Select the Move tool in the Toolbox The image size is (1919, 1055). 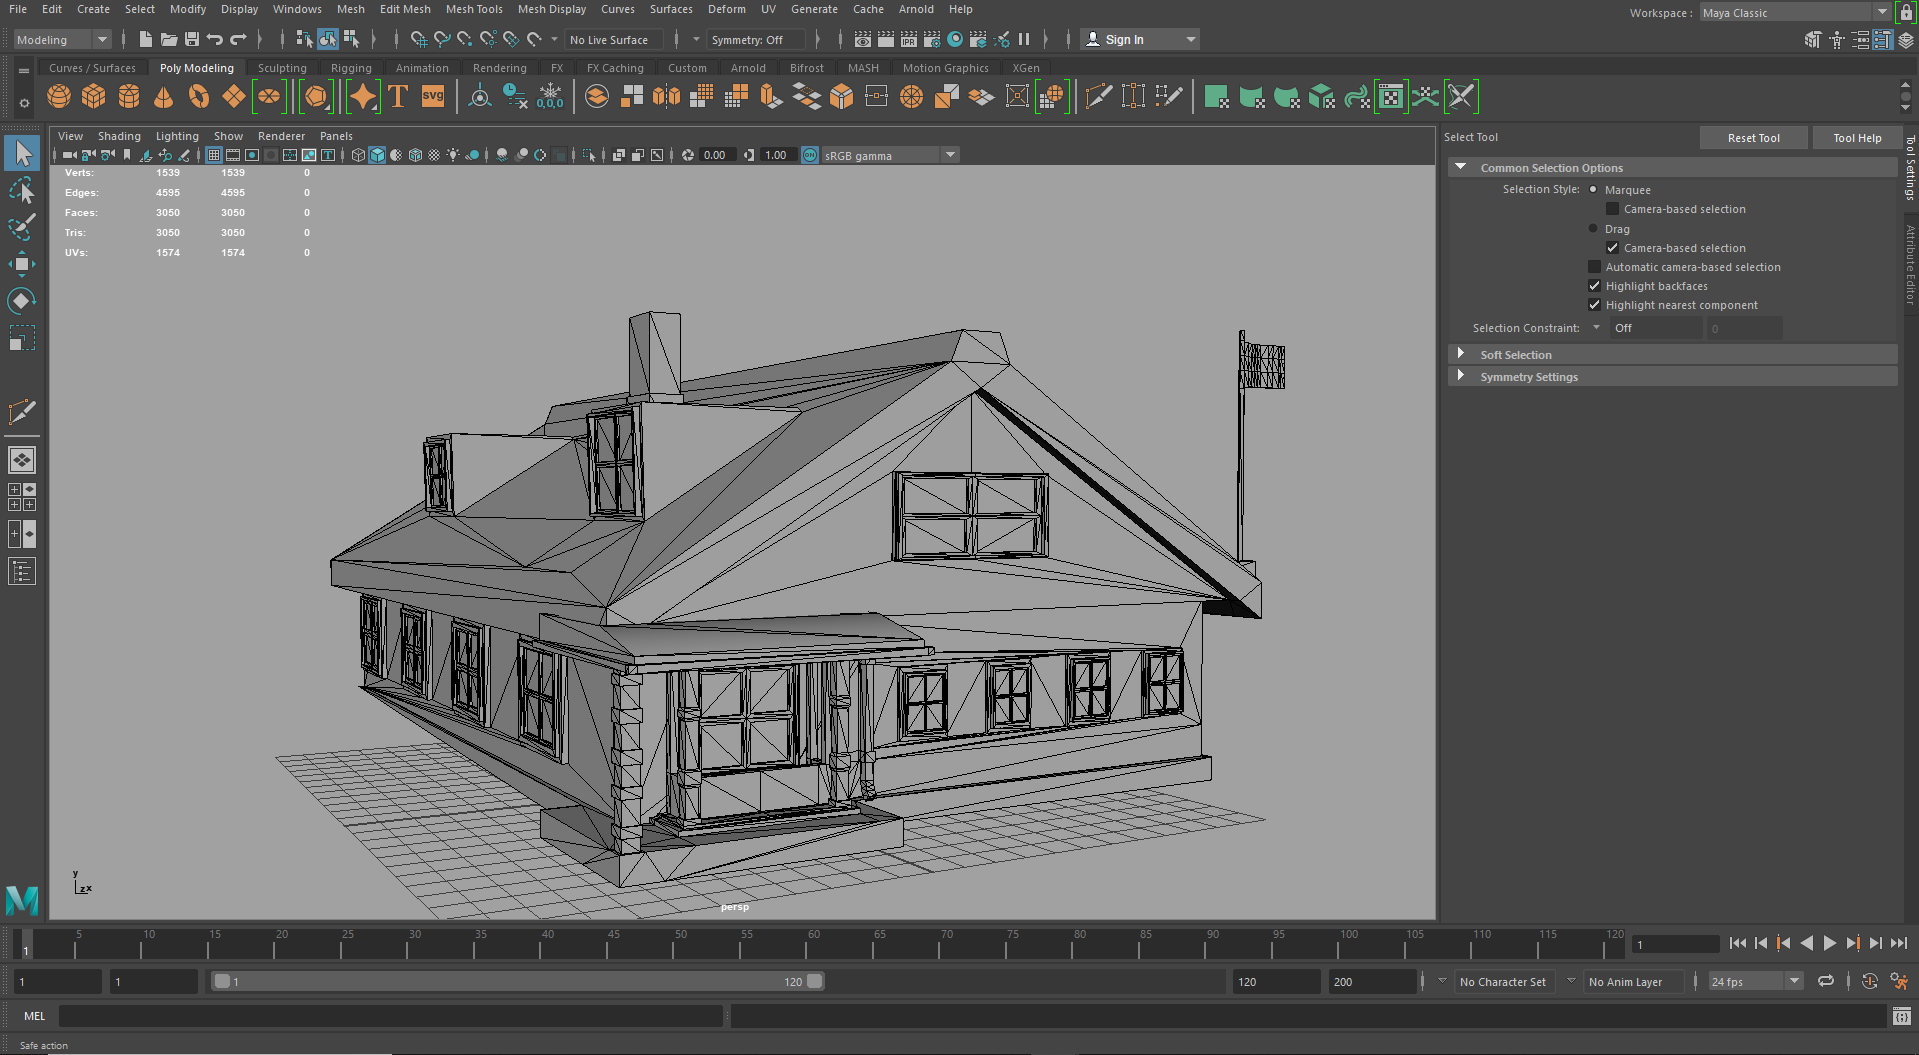coord(22,264)
